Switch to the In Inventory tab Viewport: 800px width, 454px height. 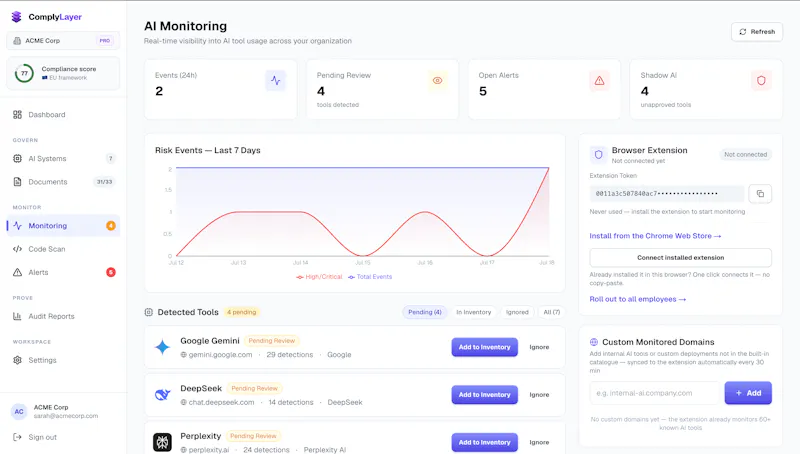click(473, 312)
